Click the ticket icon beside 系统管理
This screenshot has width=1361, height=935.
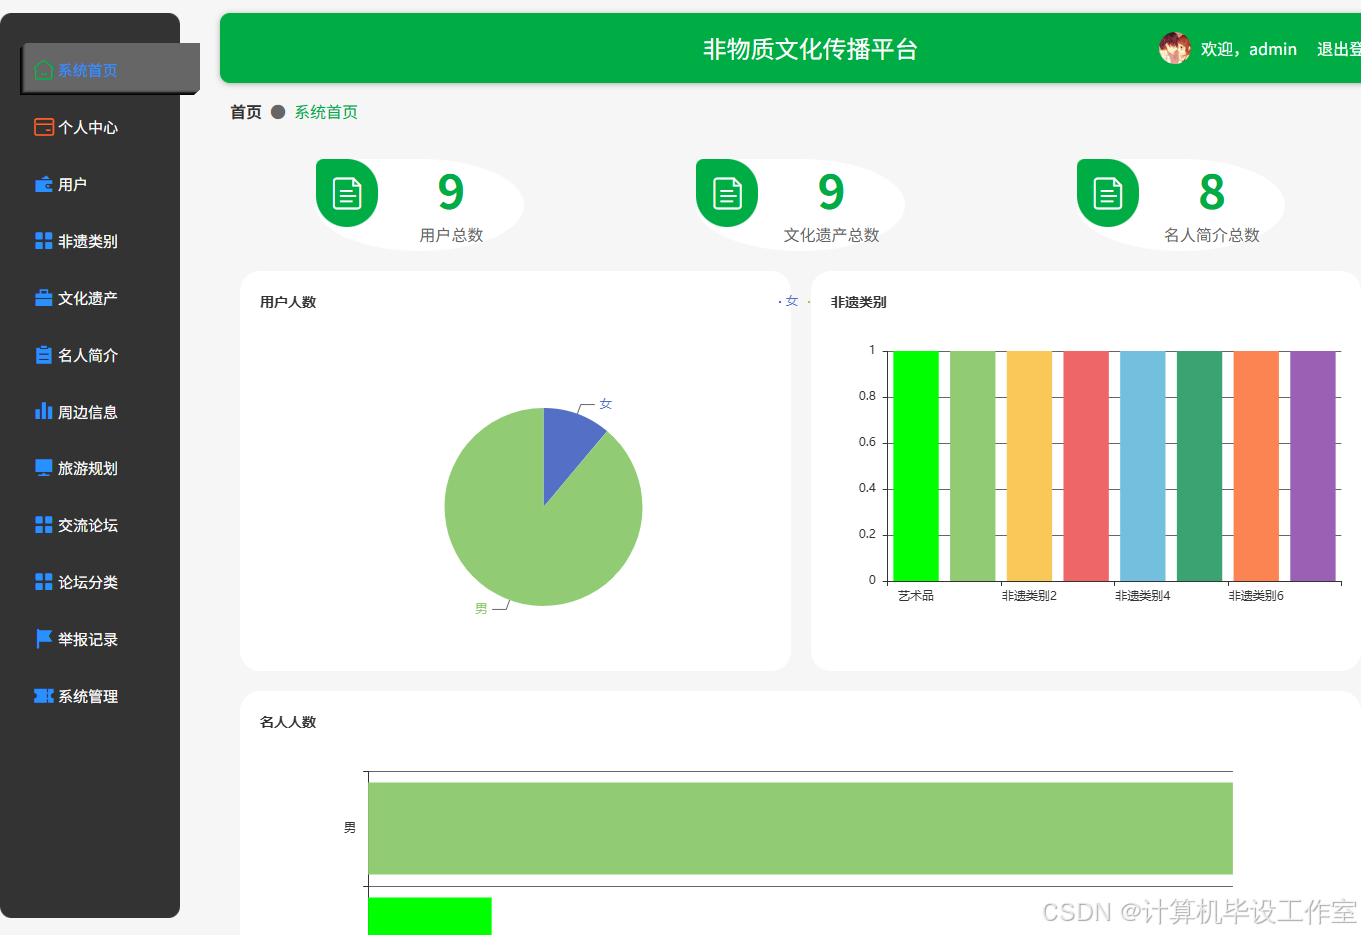coord(43,696)
